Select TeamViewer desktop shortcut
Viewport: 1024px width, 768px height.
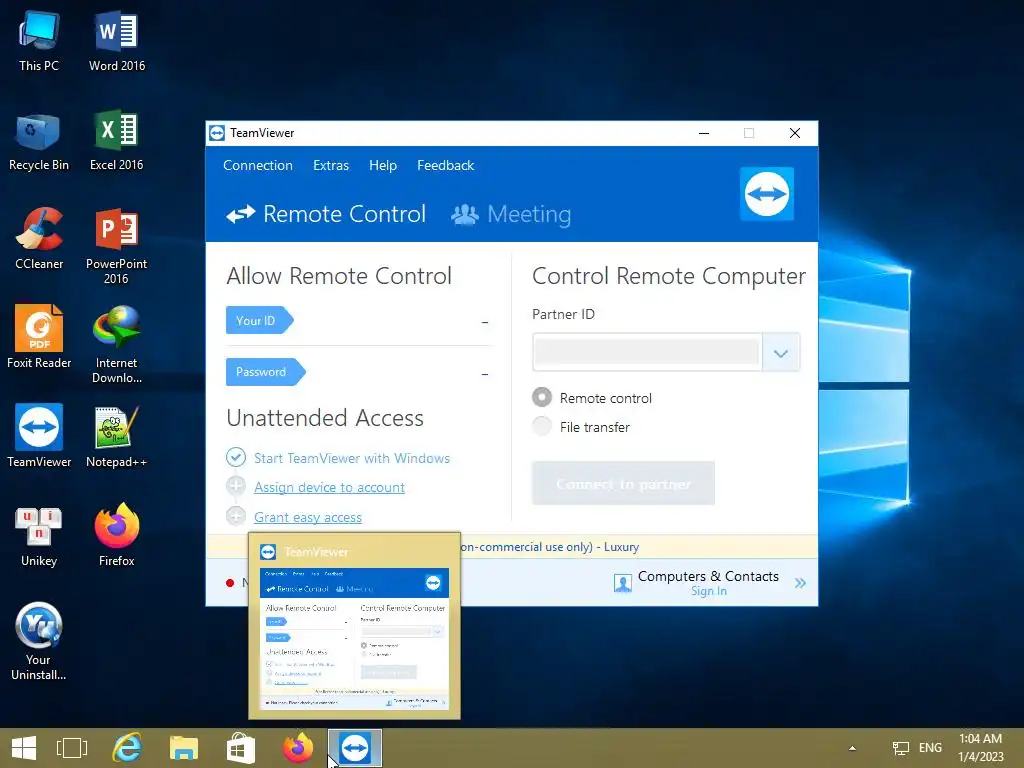point(39,436)
